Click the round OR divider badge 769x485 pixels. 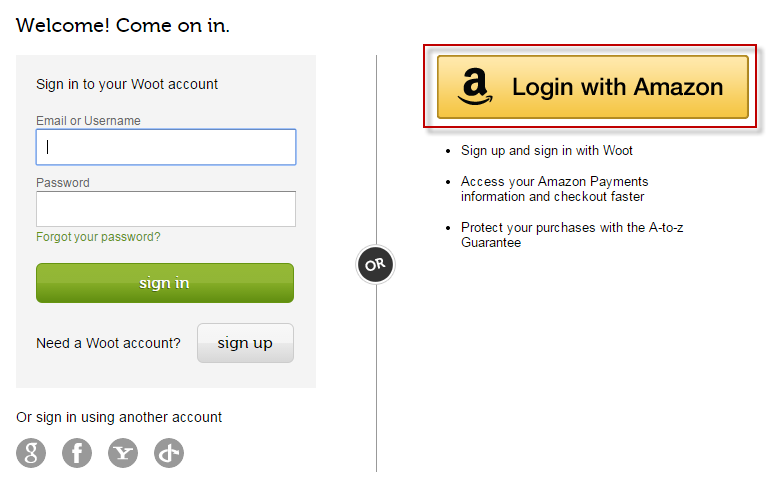tap(375, 265)
